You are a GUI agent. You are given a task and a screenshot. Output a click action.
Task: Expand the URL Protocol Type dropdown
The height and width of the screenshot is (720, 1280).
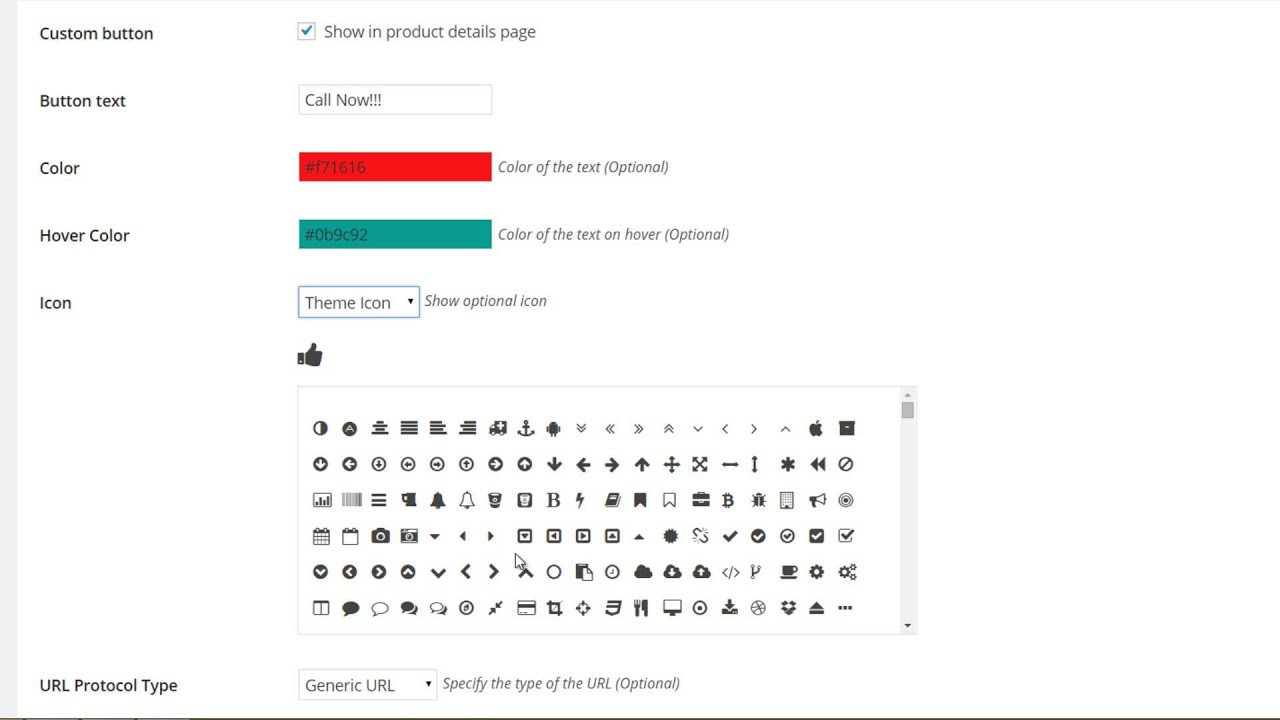[x=367, y=685]
